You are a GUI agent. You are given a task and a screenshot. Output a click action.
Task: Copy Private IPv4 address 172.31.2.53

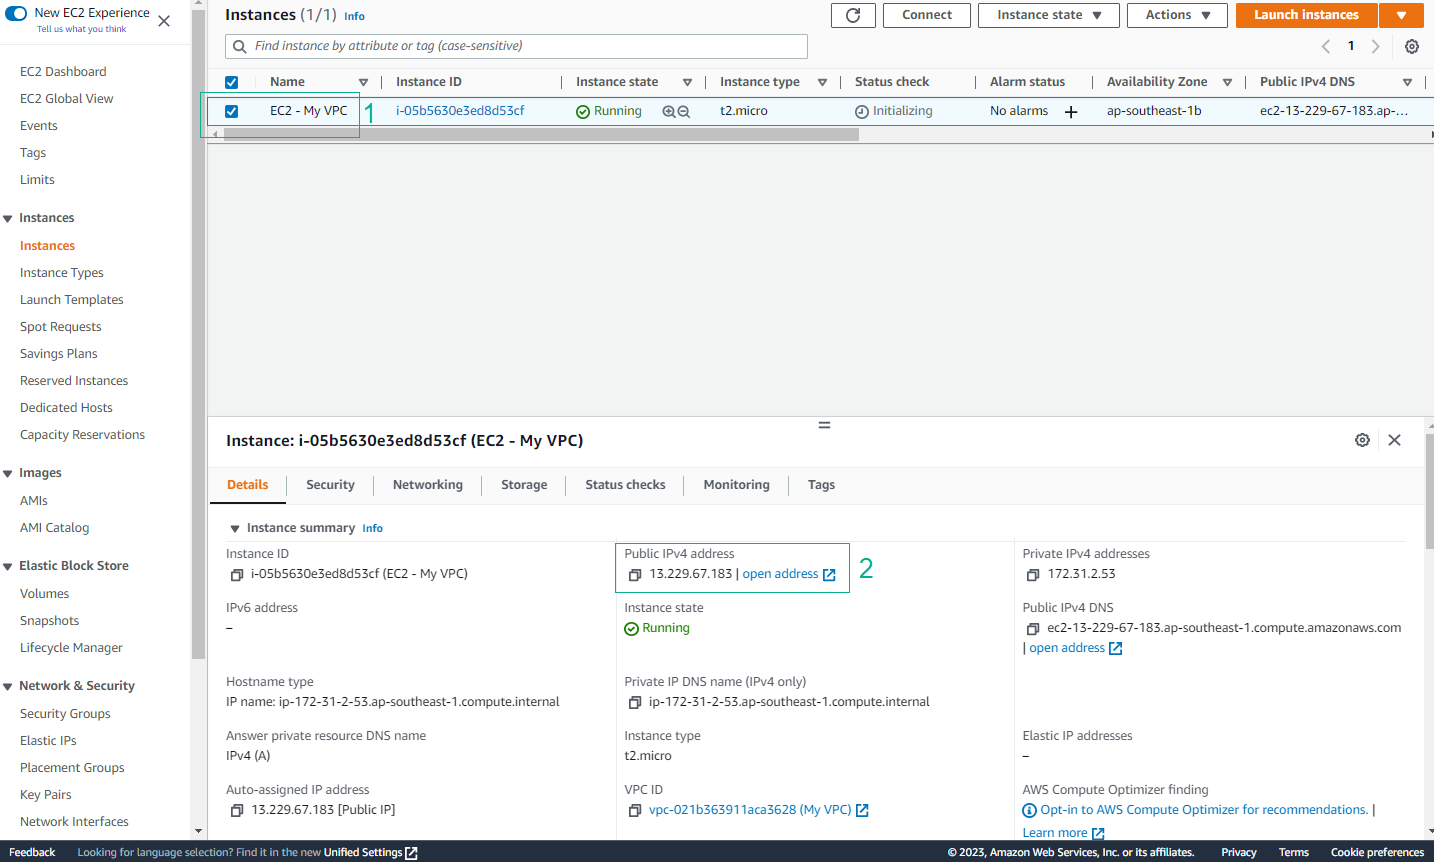click(1033, 575)
